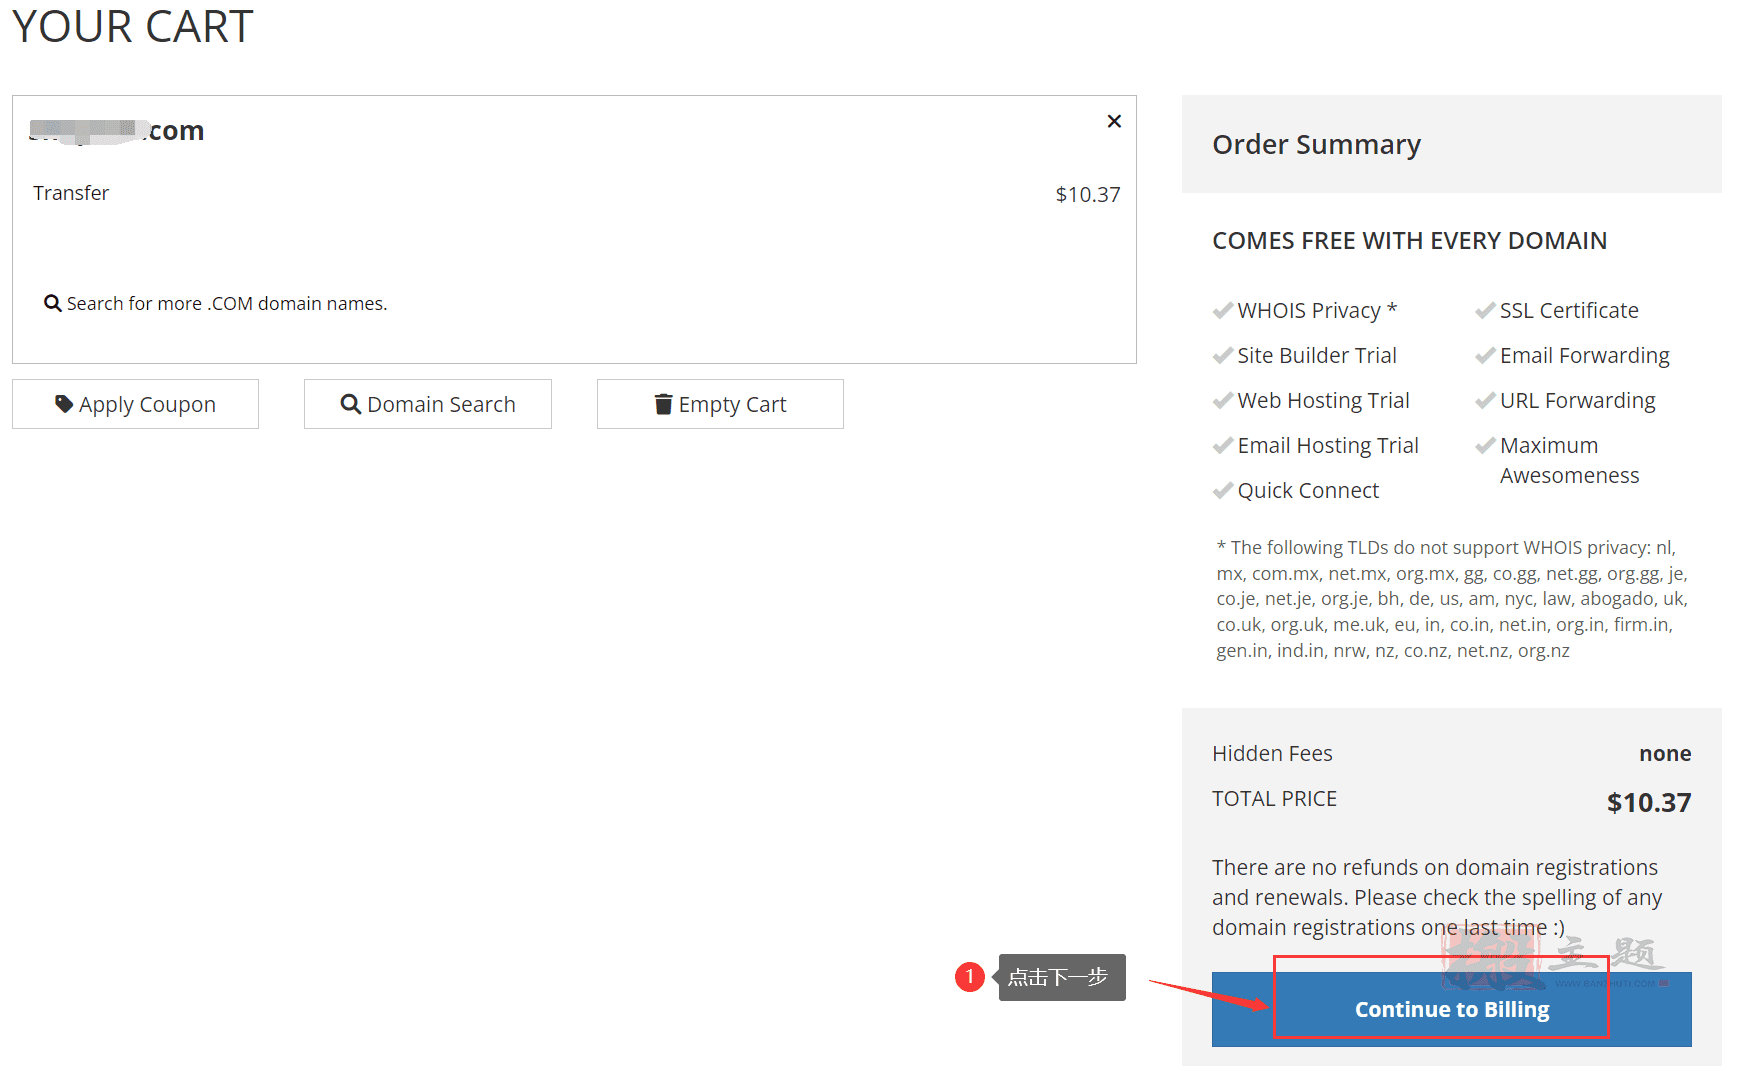Click the checkmark icon next to Web Hosting Trial
The image size is (1754, 1066).
click(1222, 400)
